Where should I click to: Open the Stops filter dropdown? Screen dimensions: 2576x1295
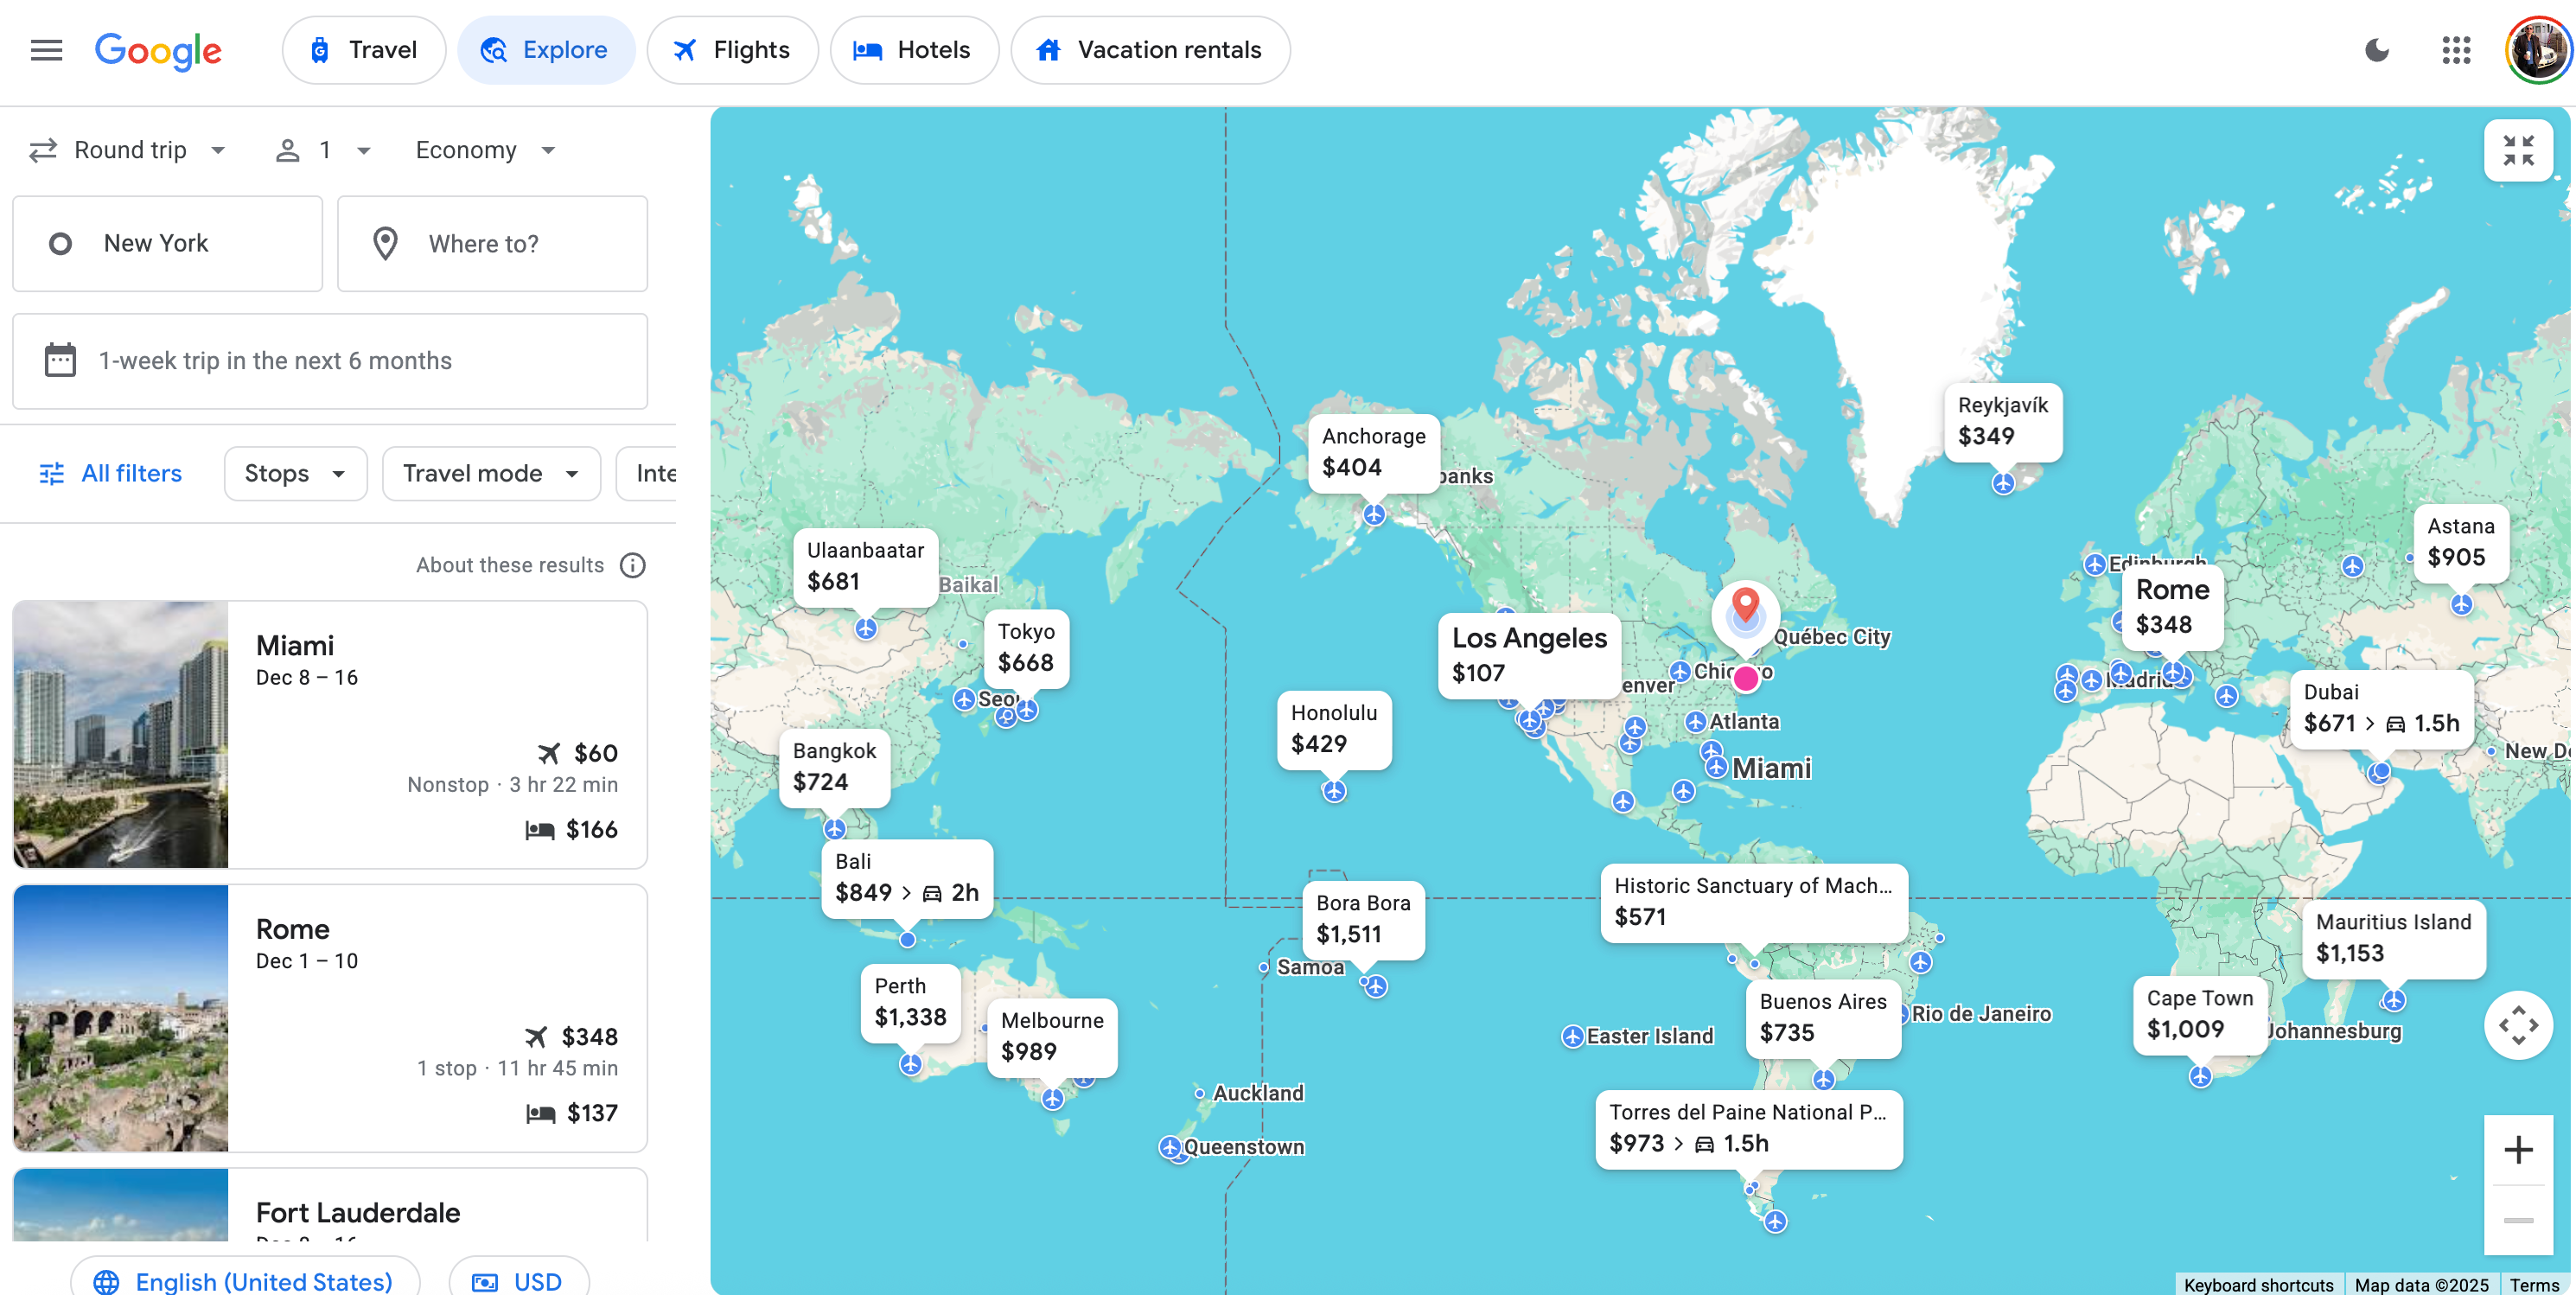pos(294,473)
